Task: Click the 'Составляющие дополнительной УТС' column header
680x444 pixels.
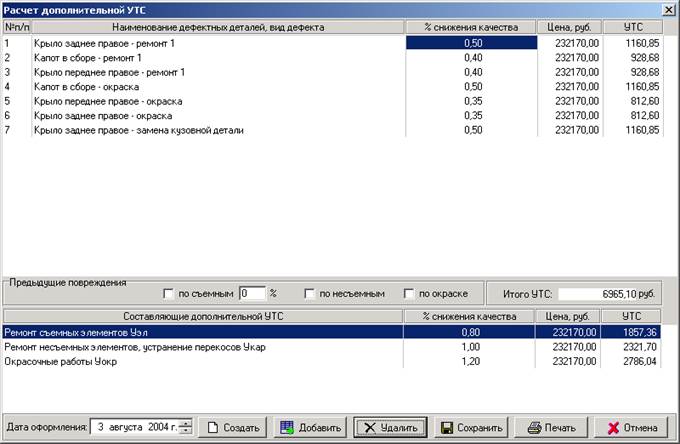Action: click(202, 316)
